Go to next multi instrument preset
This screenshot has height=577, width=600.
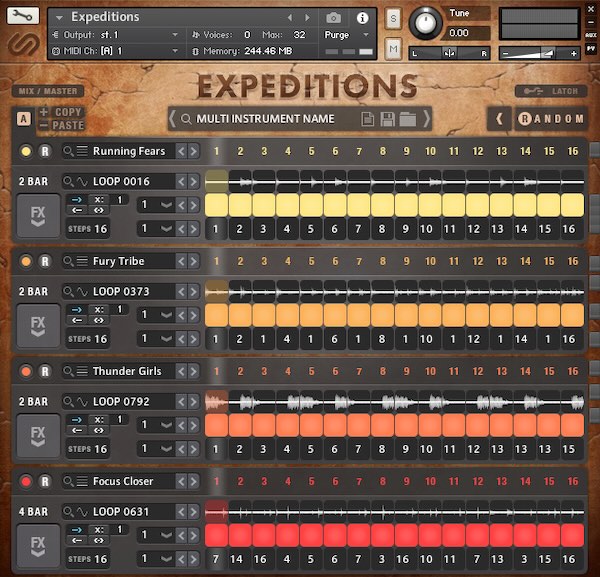coord(426,119)
